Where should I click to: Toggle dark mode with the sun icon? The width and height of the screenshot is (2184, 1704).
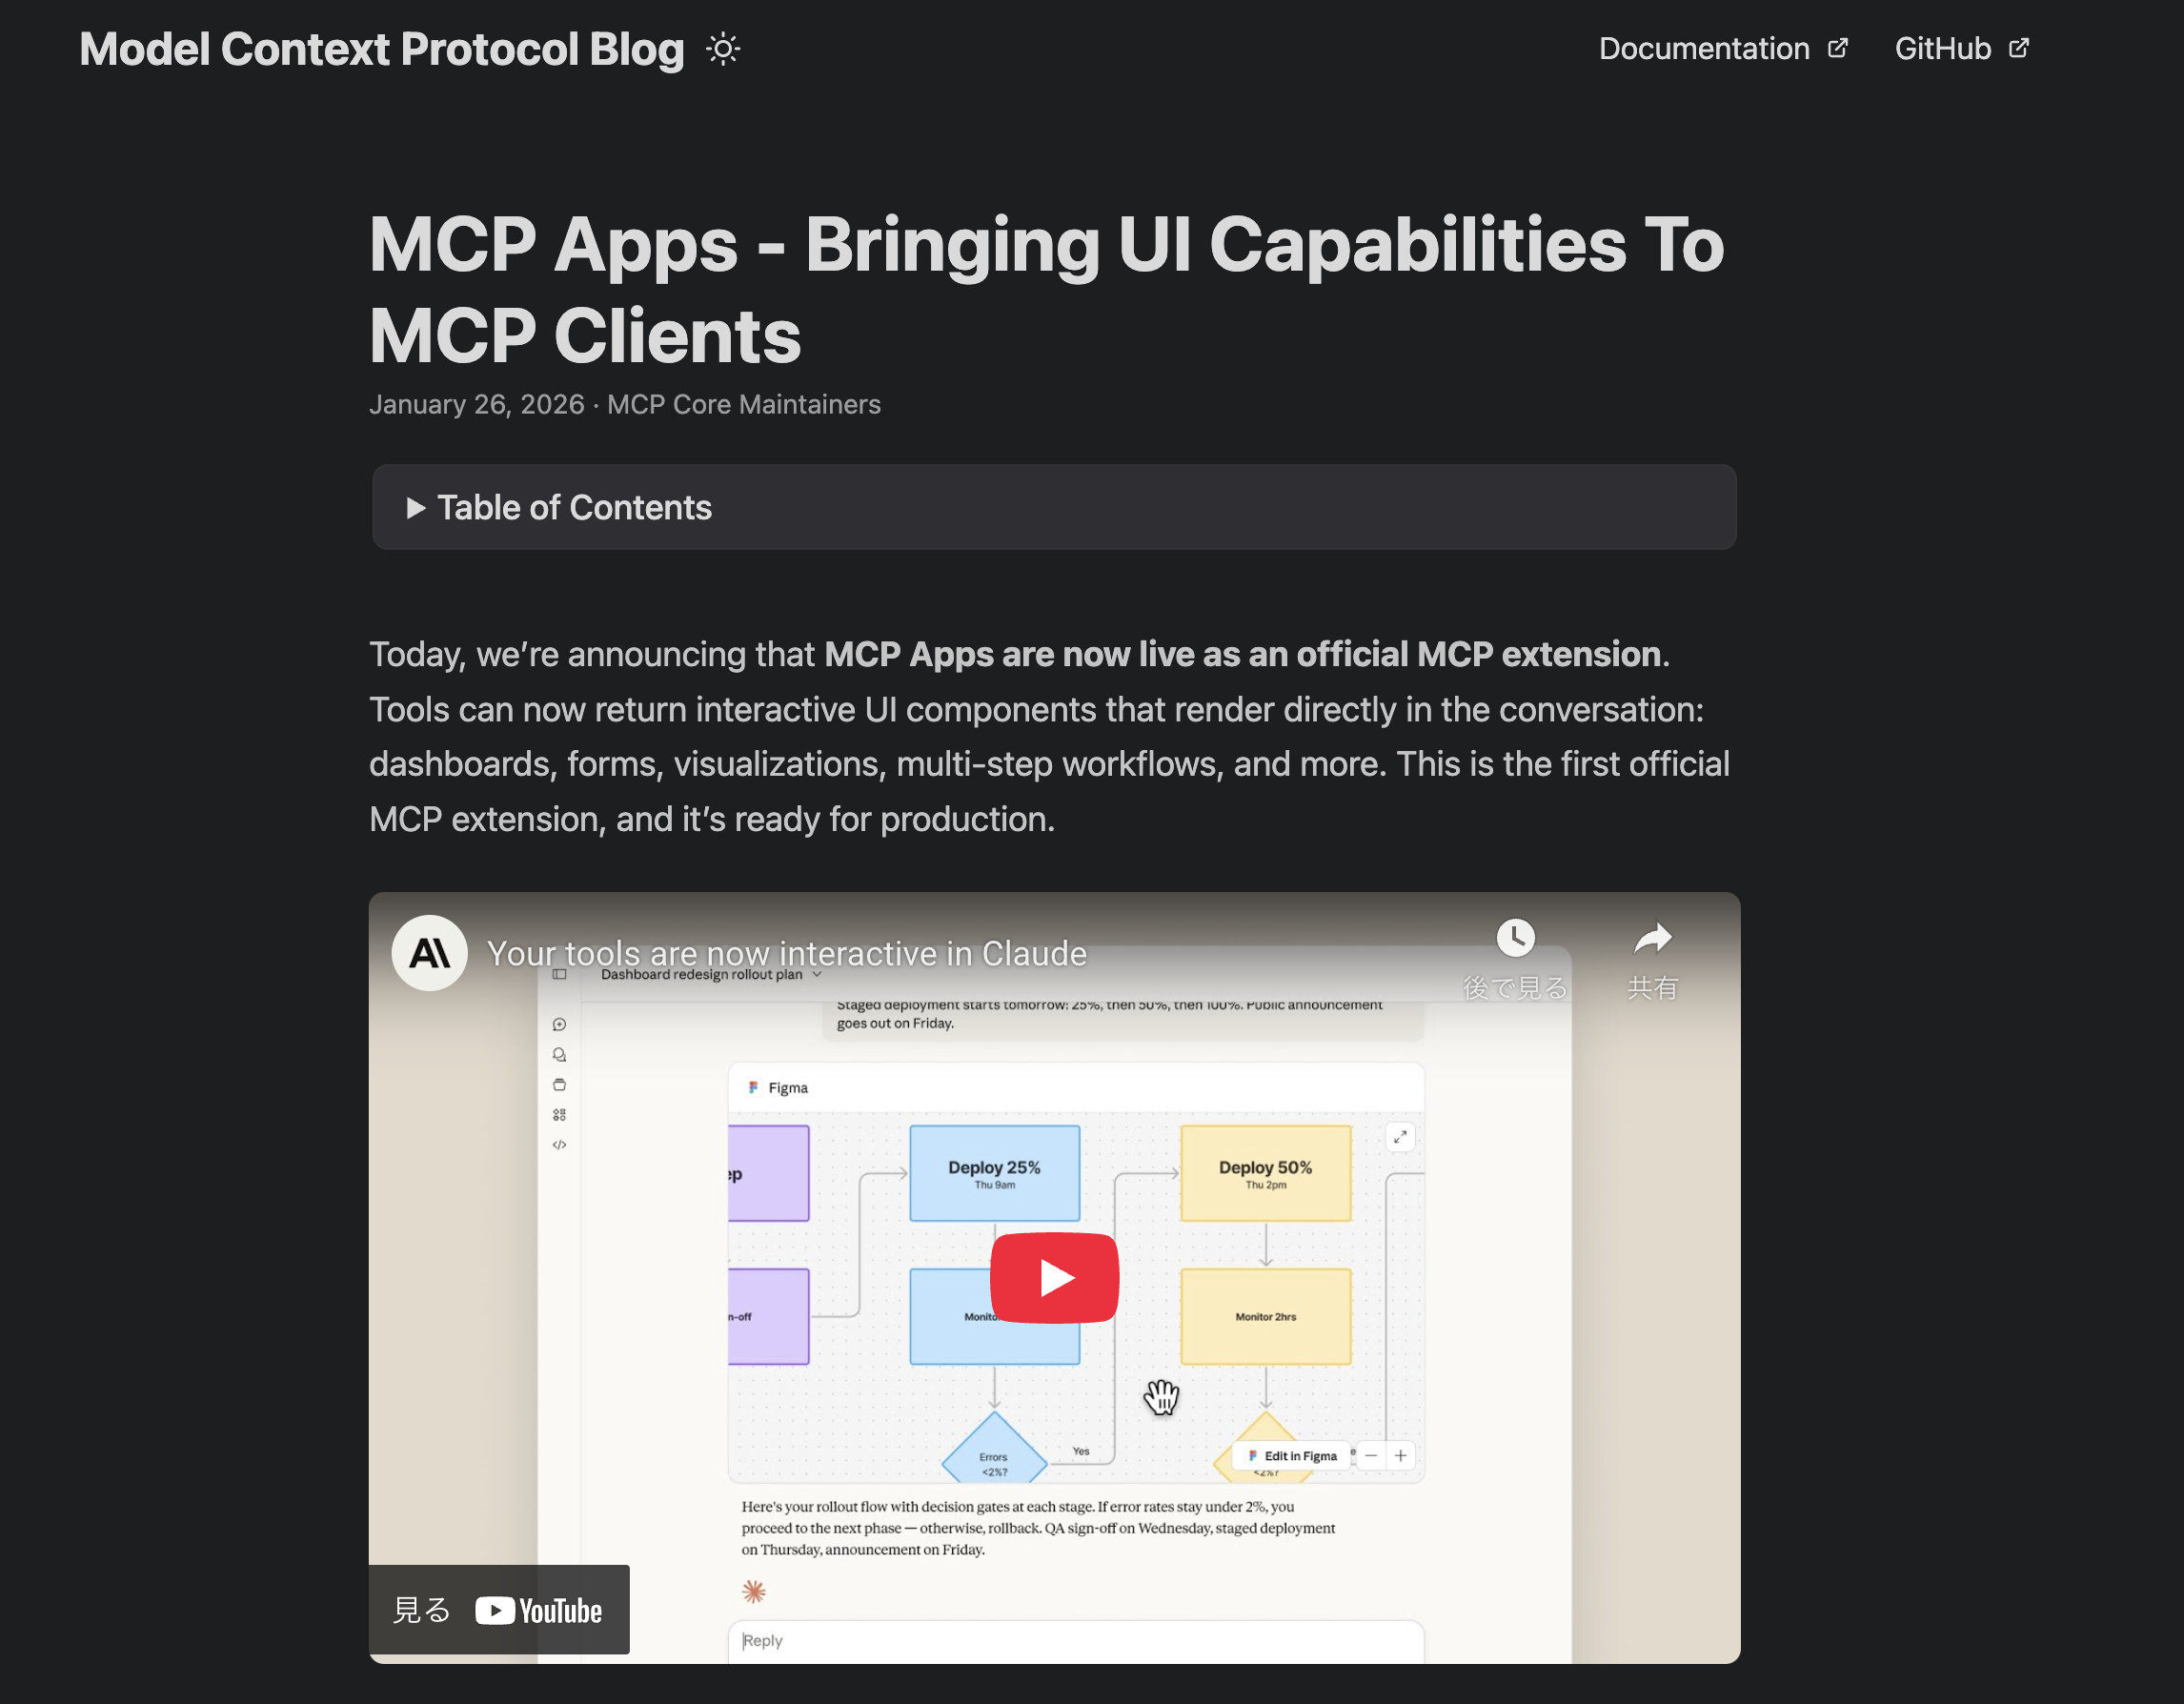click(722, 47)
